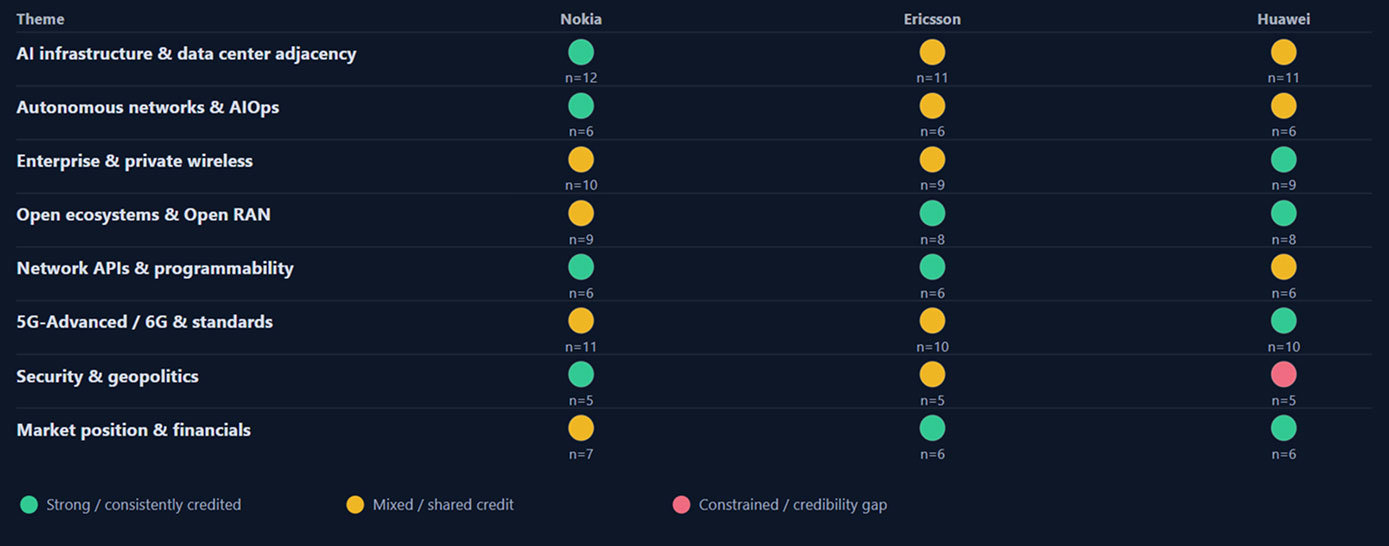
Task: Click the yellow legend swatch for Mixed
Action: pos(355,505)
